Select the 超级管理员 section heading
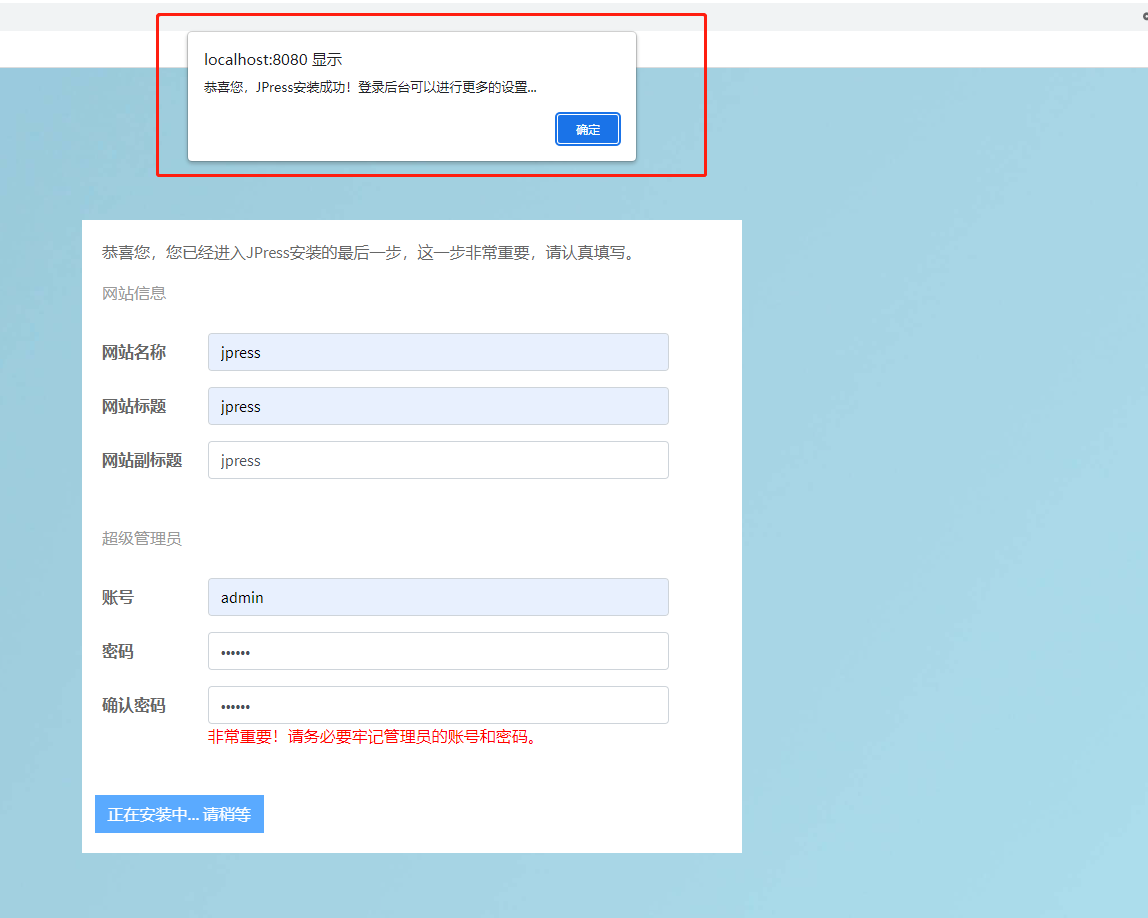 click(141, 539)
